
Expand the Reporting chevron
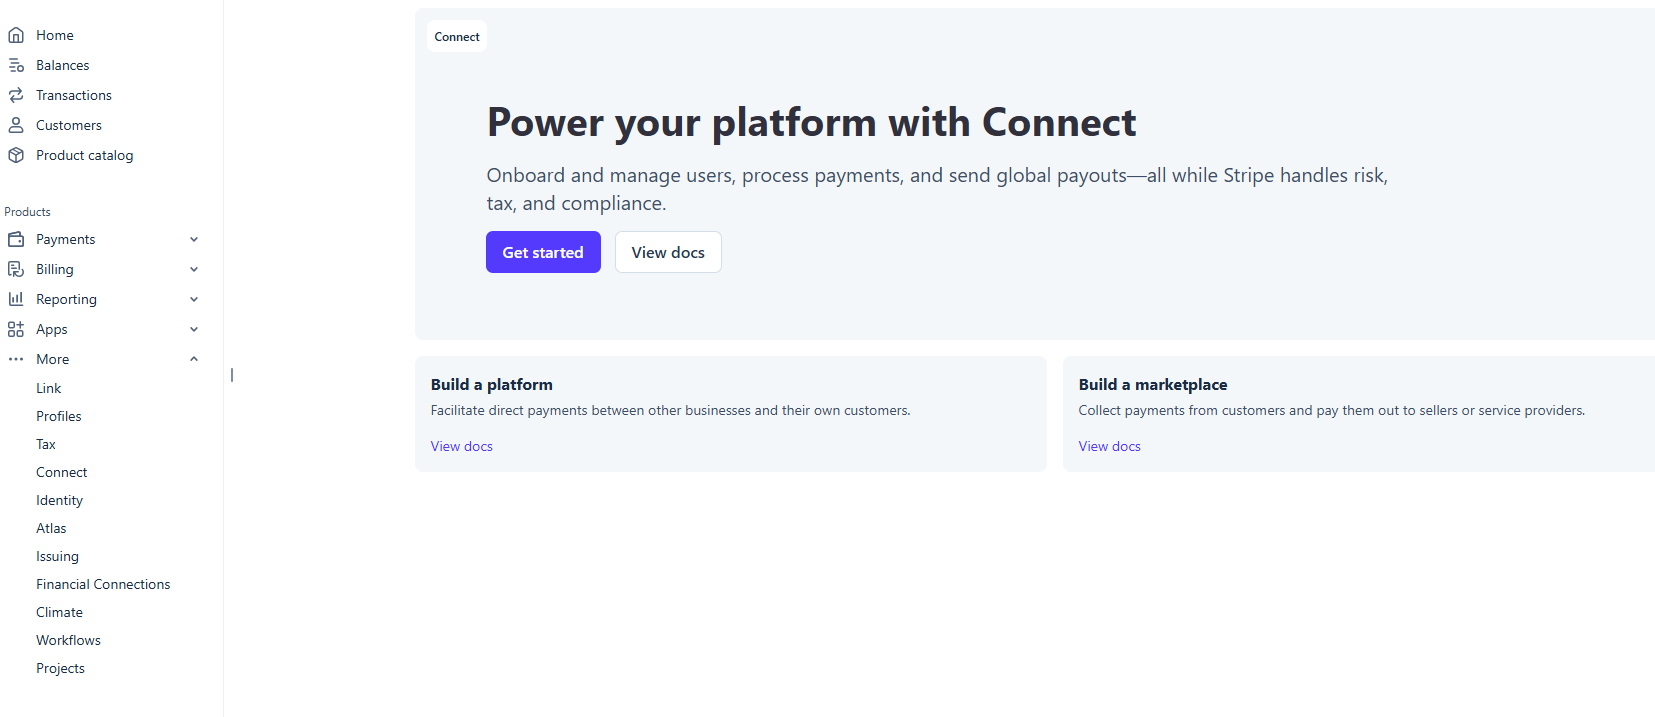(x=194, y=299)
